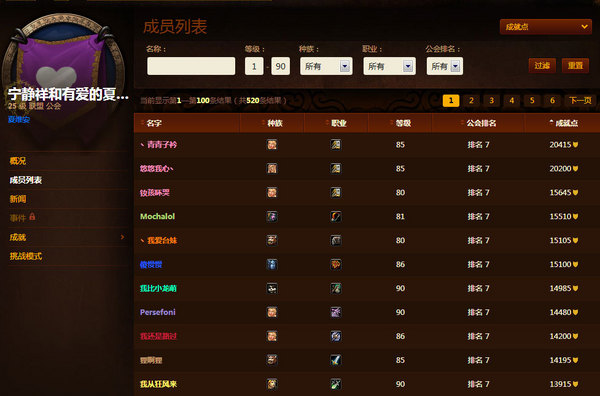Viewport: 600px width, 396px height.
Task: Select 成员列表 in the sidebar menu
Action: (26, 180)
